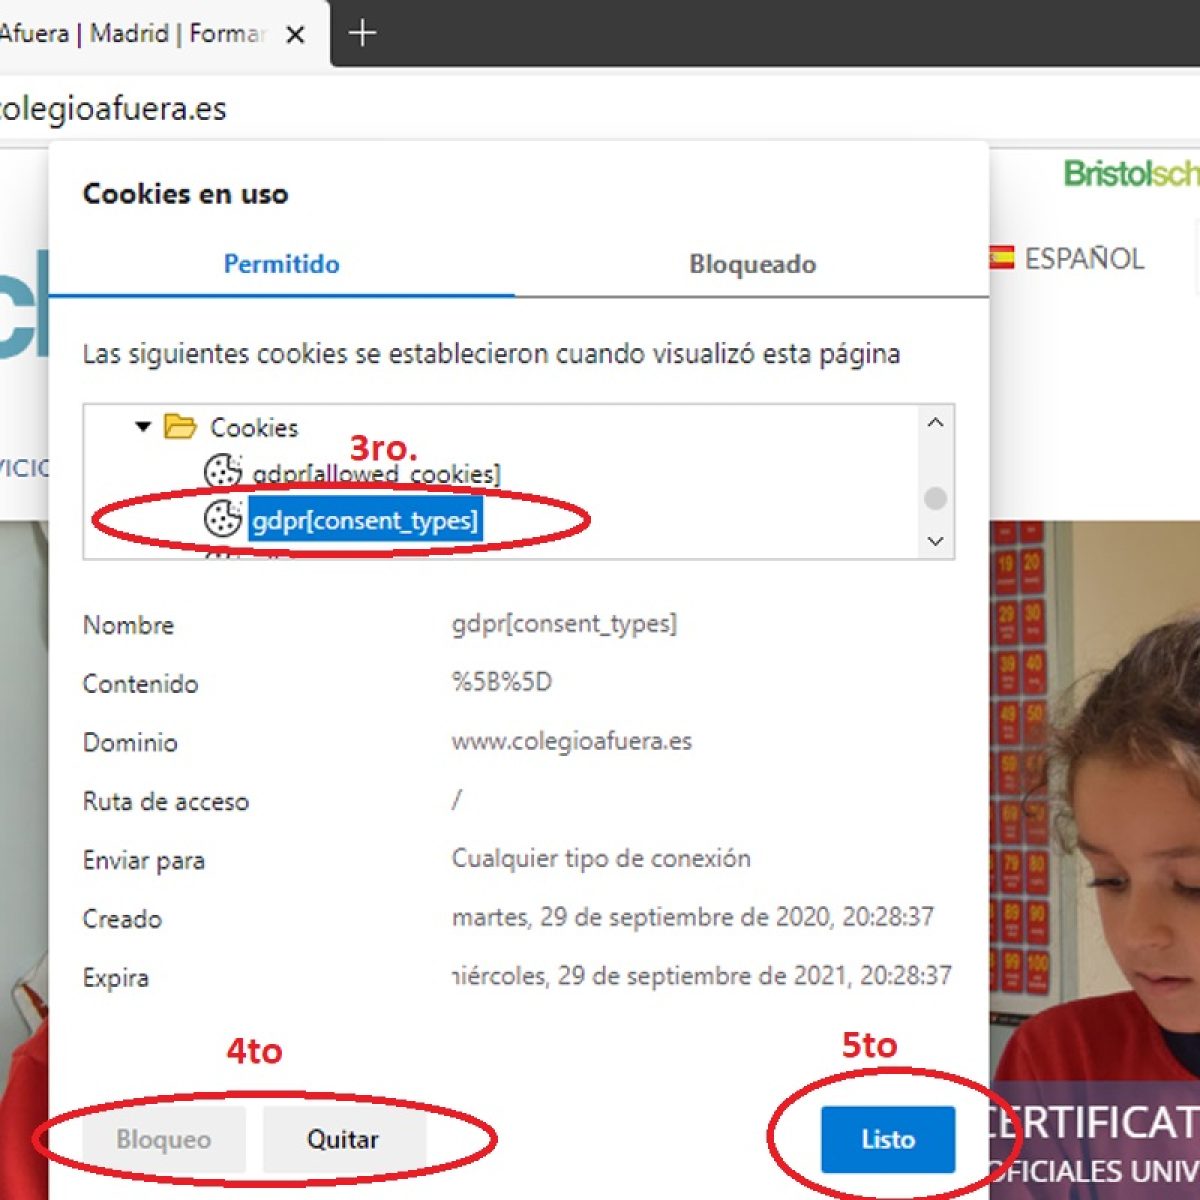Switch to the Permitido tab
This screenshot has height=1200, width=1200.
[x=281, y=264]
